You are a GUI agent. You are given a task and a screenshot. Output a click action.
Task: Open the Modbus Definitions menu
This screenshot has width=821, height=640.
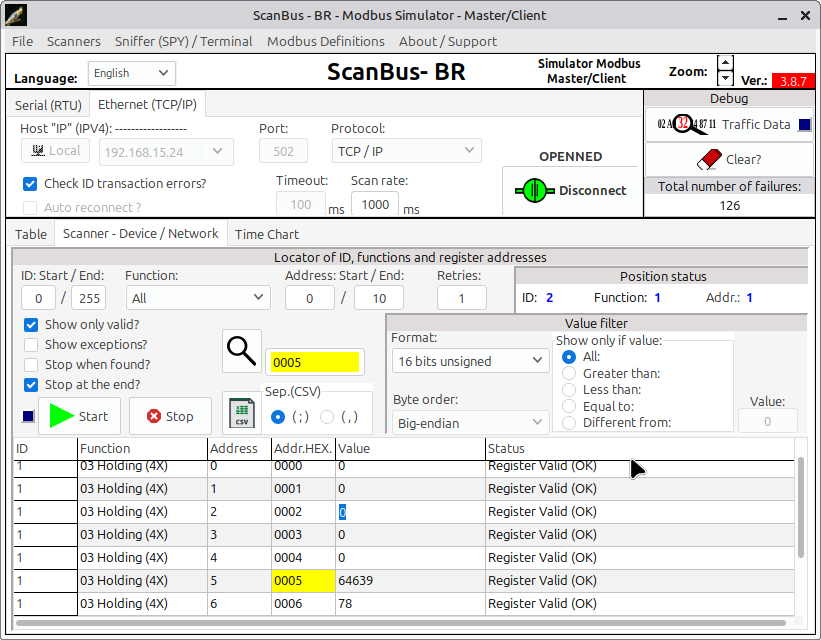point(326,41)
